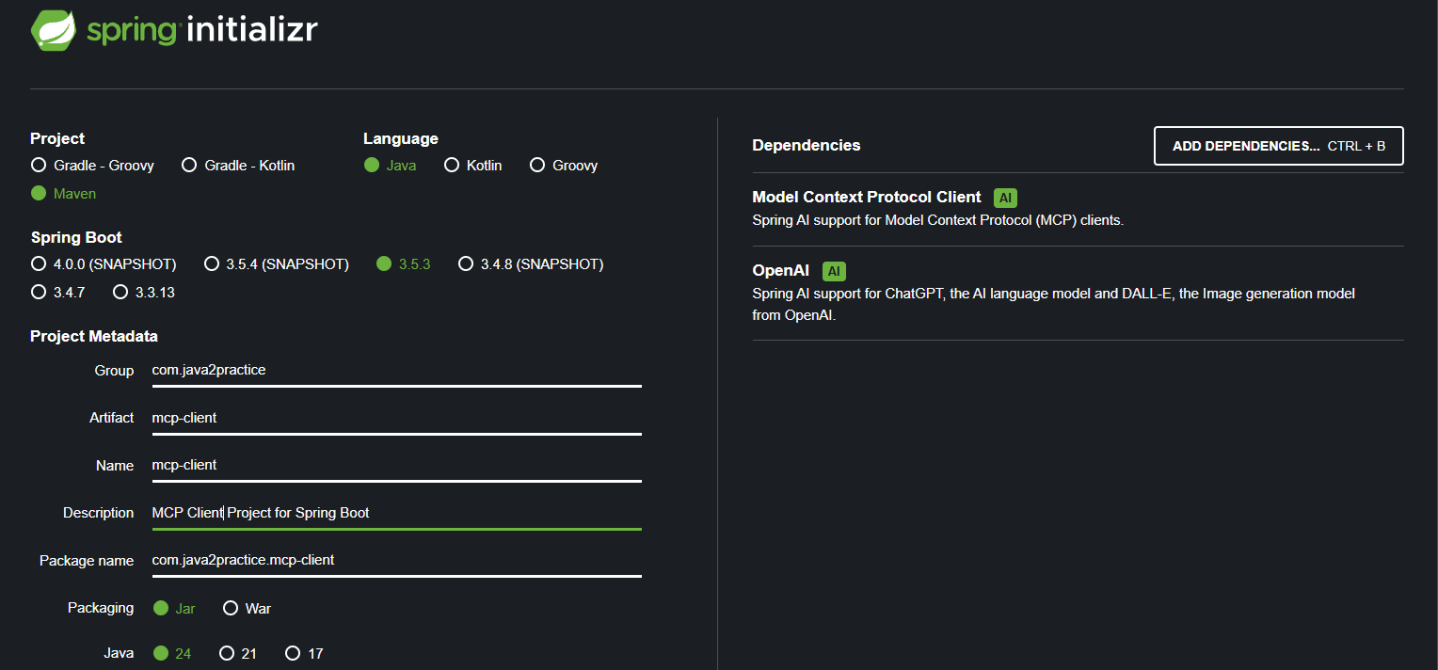Click into the Description field
The image size is (1438, 670).
click(395, 513)
